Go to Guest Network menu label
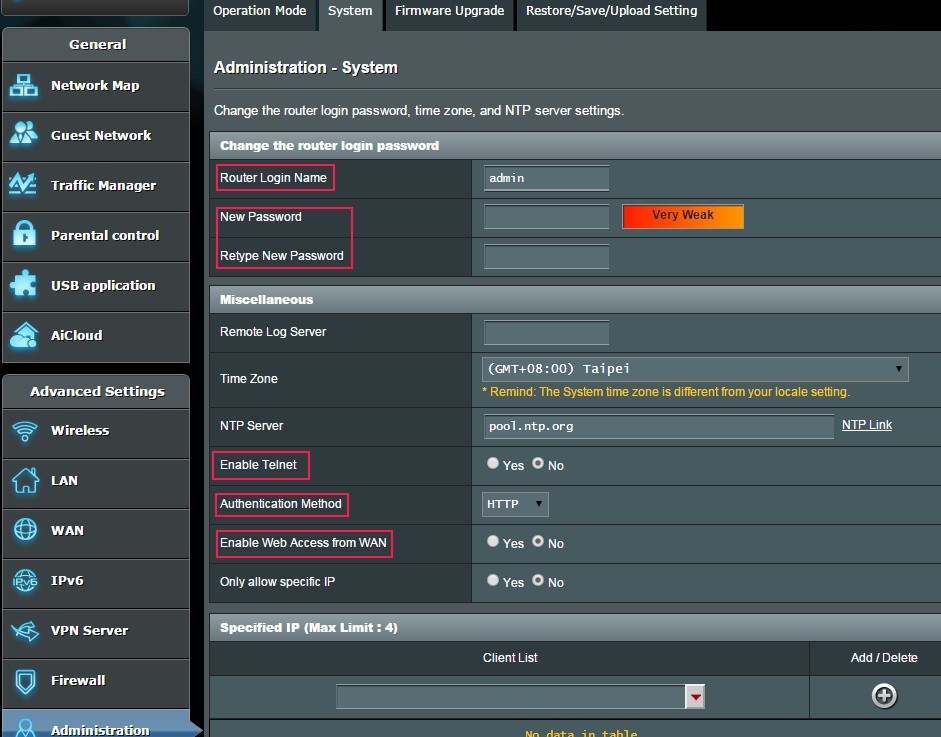Viewport: 941px width, 737px height. [x=101, y=136]
